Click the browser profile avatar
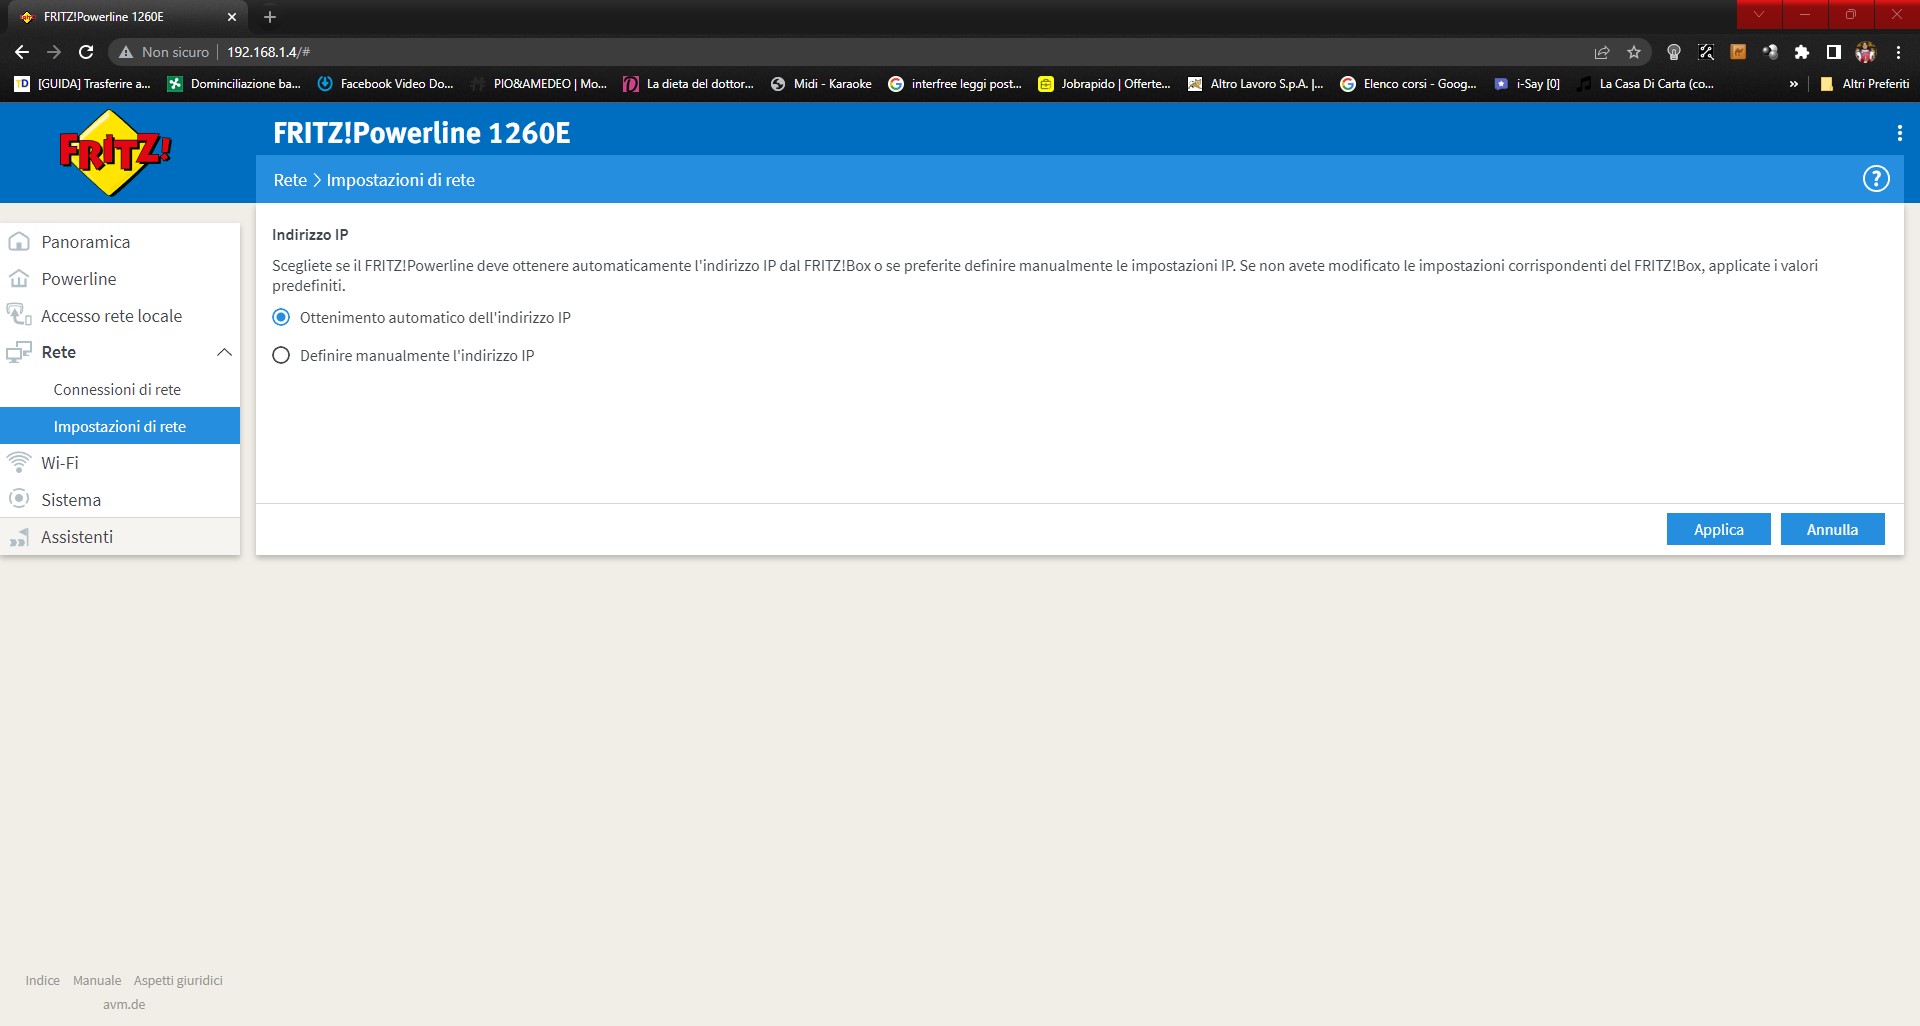 pos(1866,52)
